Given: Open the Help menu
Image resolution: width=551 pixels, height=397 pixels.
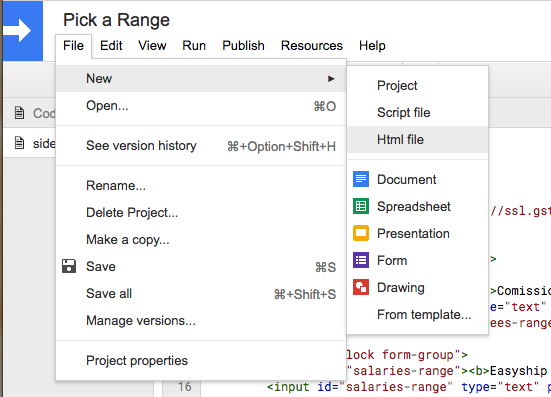Looking at the screenshot, I should pos(372,46).
